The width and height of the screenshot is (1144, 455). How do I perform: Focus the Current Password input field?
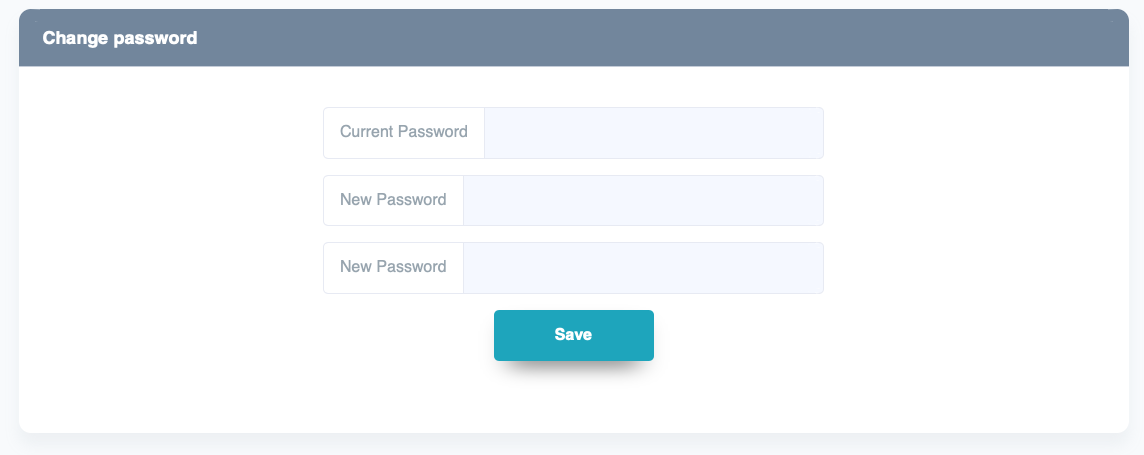coord(653,133)
